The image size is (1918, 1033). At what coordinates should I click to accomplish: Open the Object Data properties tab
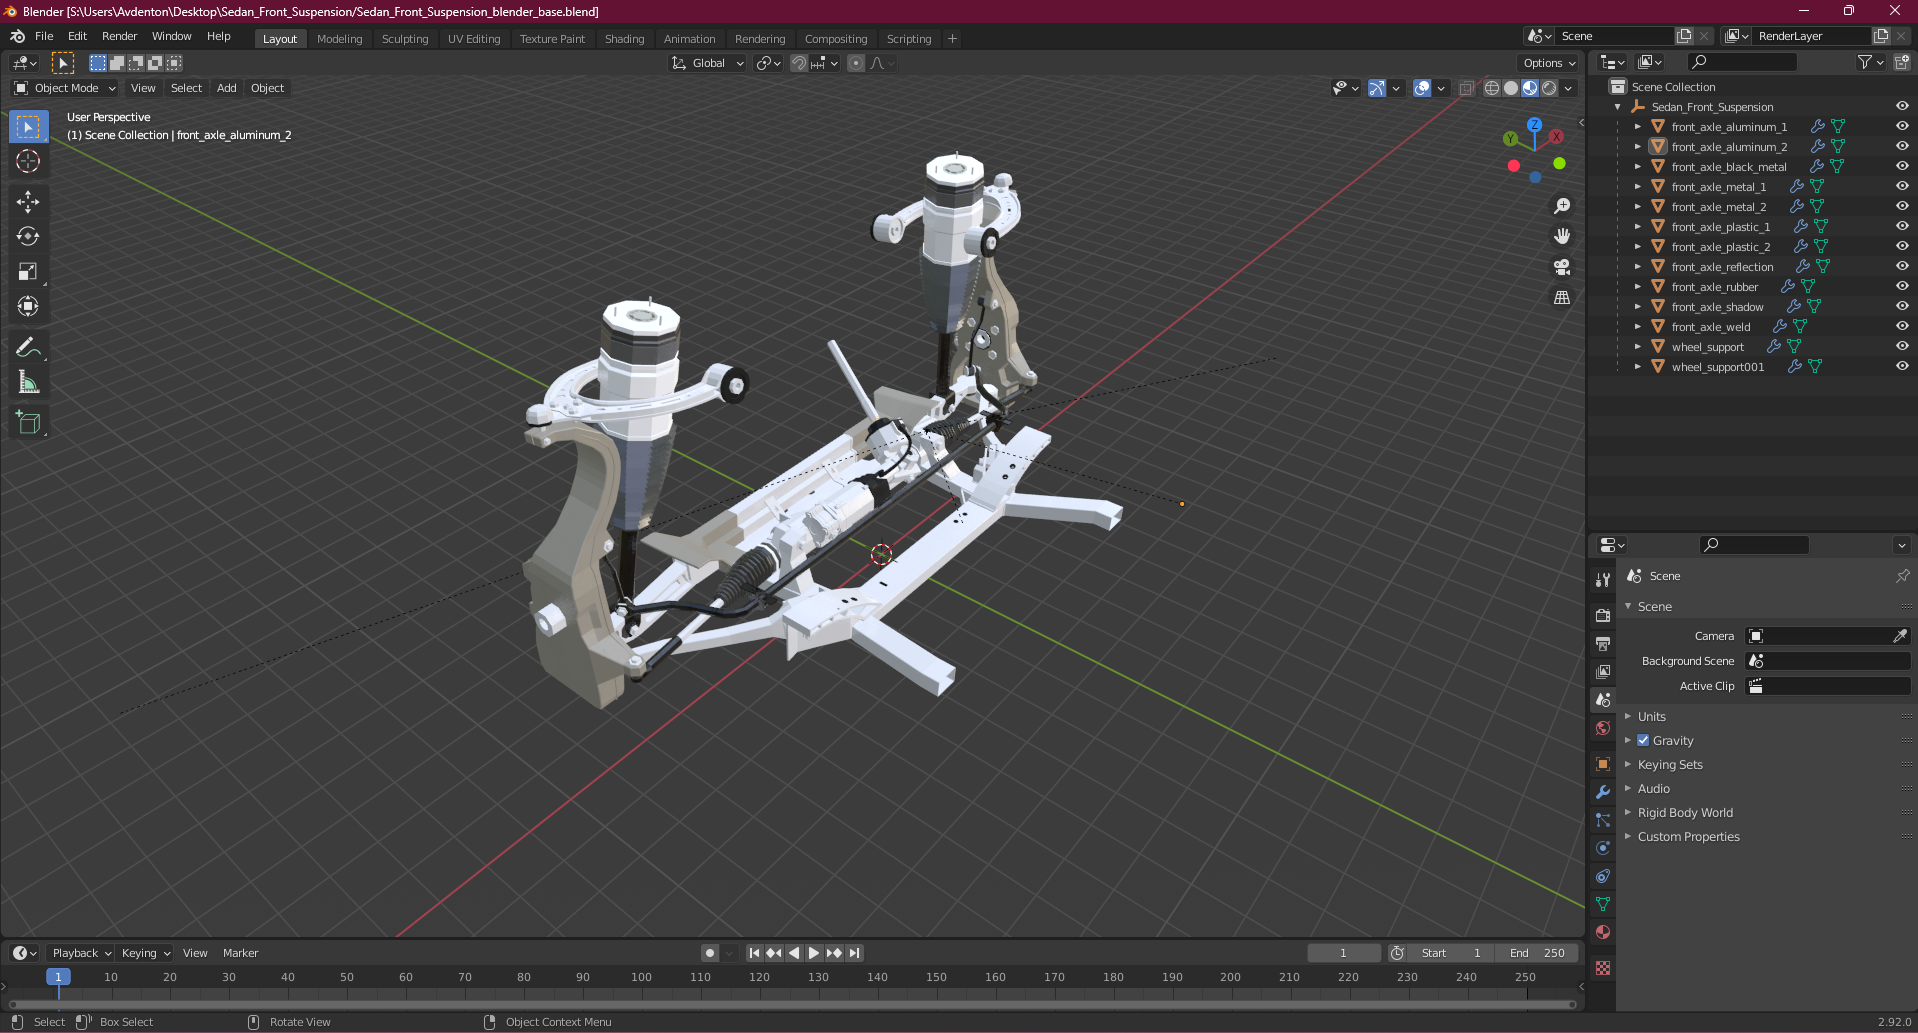(x=1603, y=904)
